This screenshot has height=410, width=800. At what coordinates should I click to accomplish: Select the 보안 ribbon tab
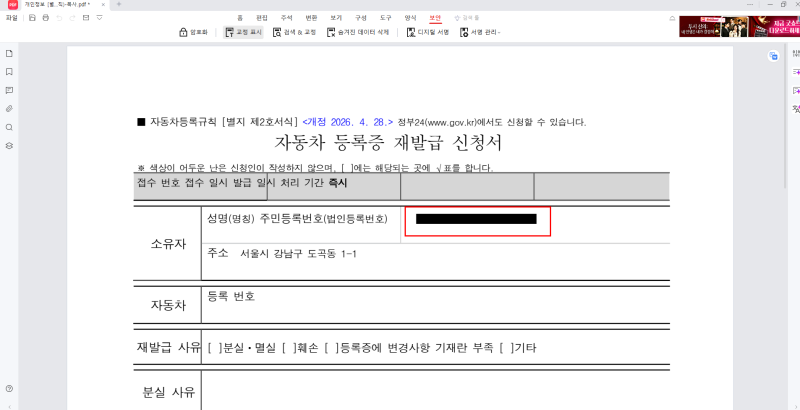435,18
